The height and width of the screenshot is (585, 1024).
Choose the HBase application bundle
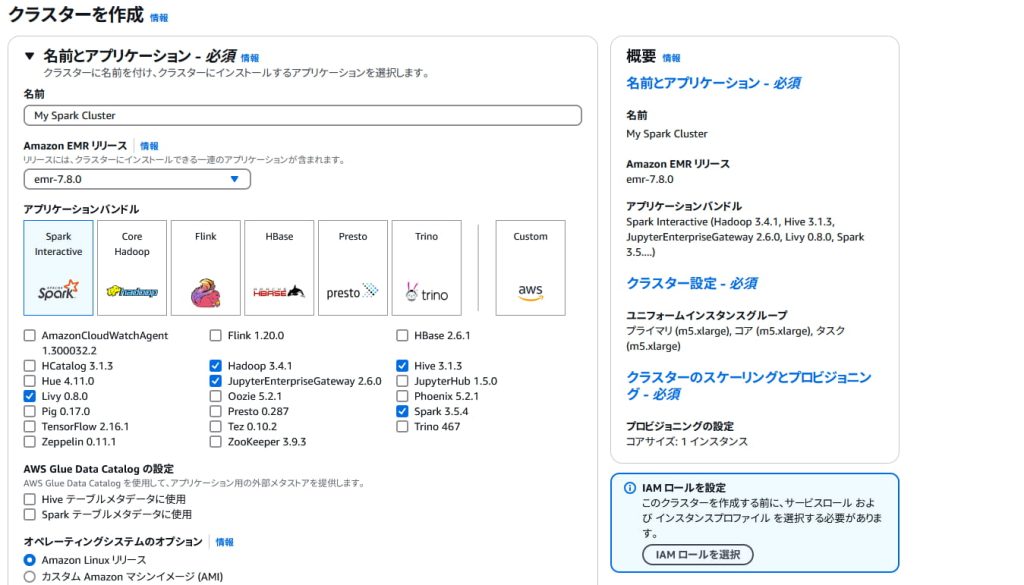[x=280, y=268]
